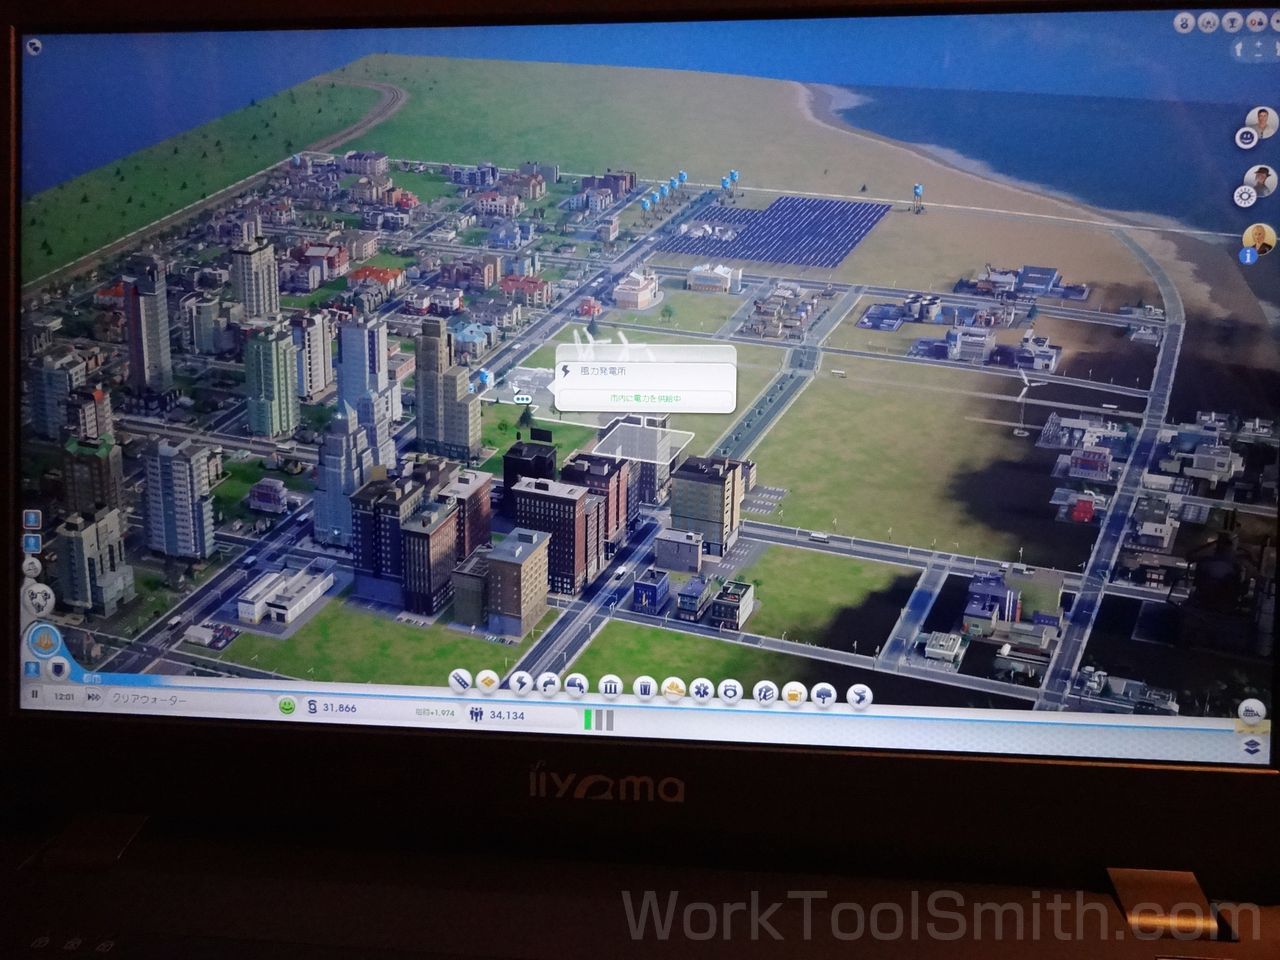Open the Police badge menu
This screenshot has height=960, width=1280.
[x=731, y=689]
